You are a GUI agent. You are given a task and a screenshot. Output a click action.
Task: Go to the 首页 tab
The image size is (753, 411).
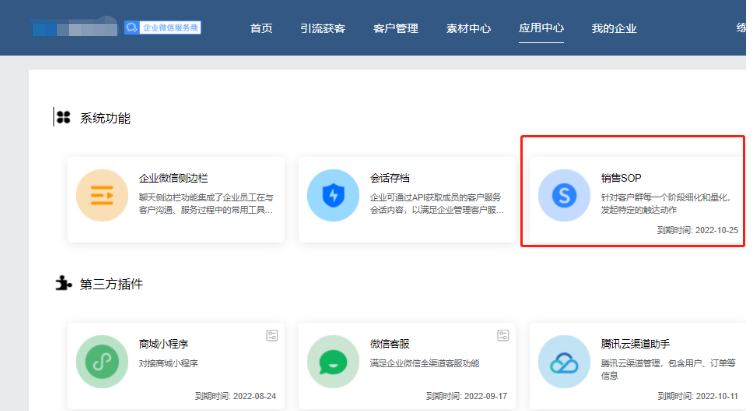261,28
